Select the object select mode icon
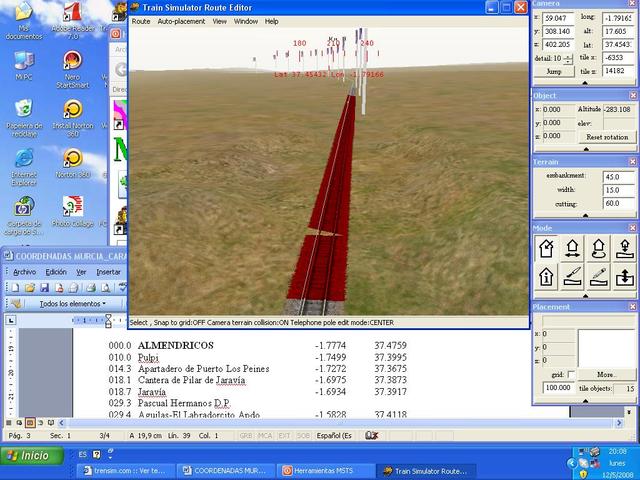The width and height of the screenshot is (640, 480). click(547, 248)
